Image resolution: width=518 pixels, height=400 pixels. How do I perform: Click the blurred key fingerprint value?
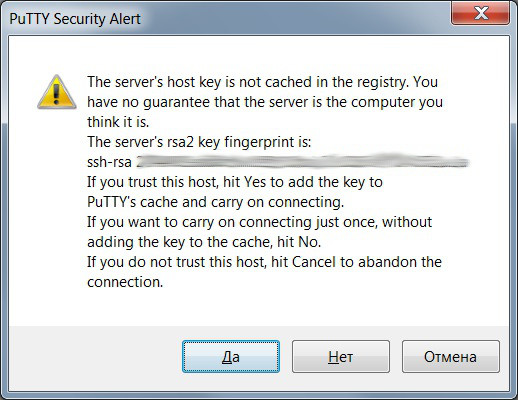(x=303, y=162)
